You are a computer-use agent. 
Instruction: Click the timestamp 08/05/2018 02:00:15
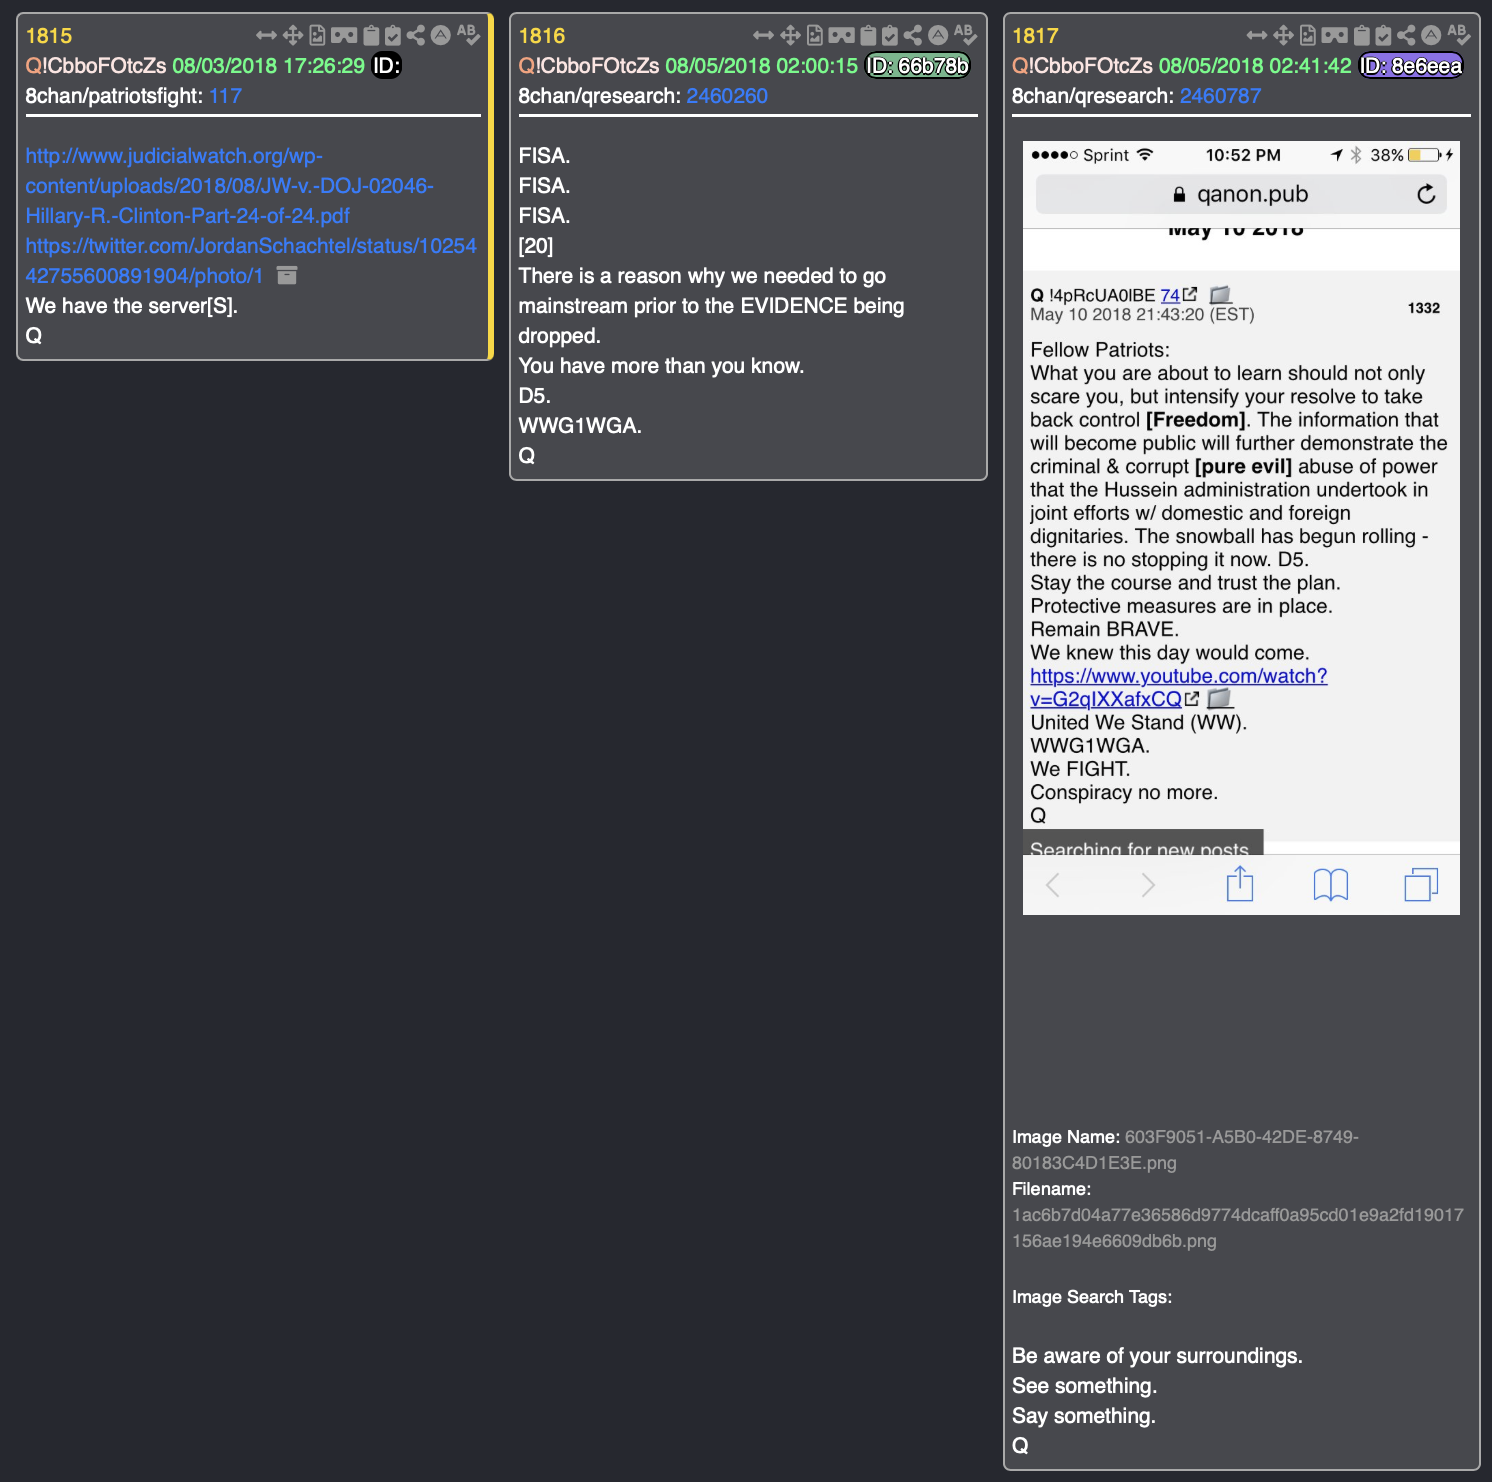(762, 66)
